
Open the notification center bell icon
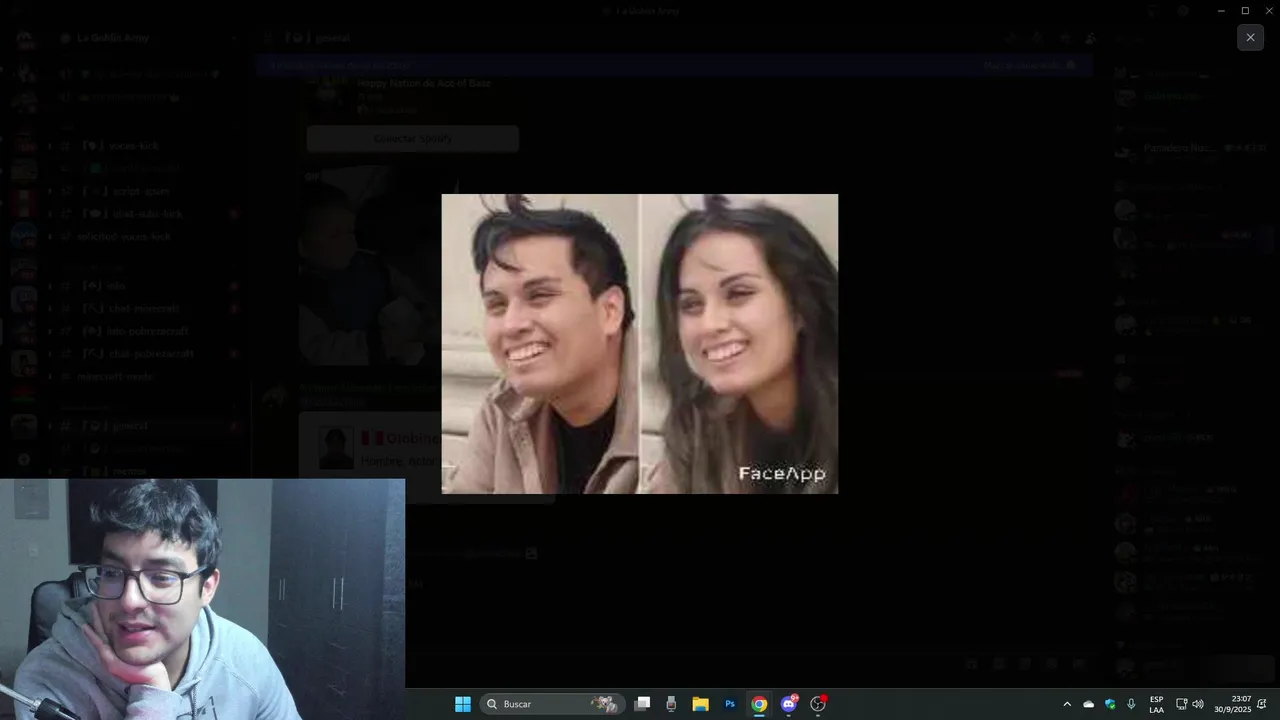[x=1262, y=704]
